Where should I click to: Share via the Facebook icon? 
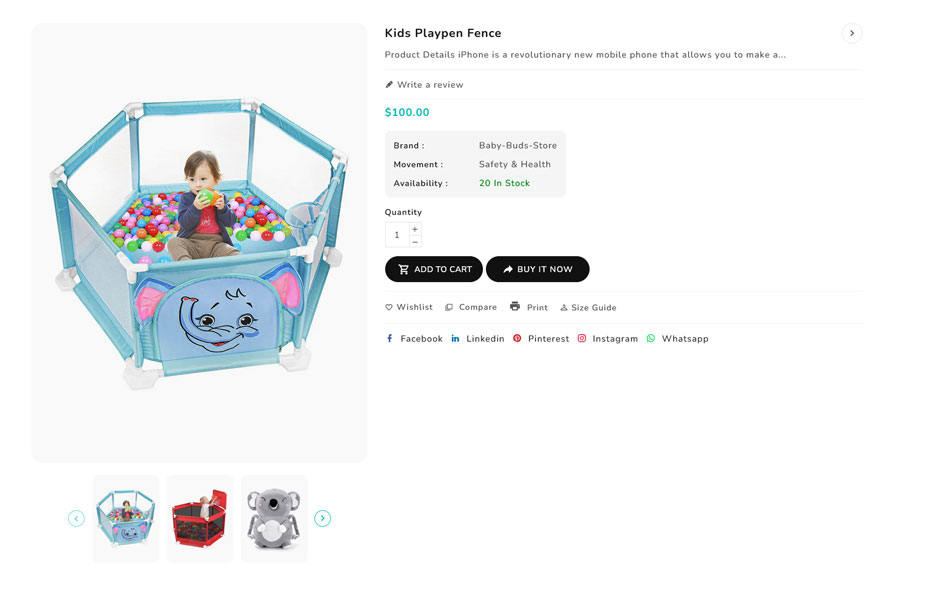click(390, 338)
